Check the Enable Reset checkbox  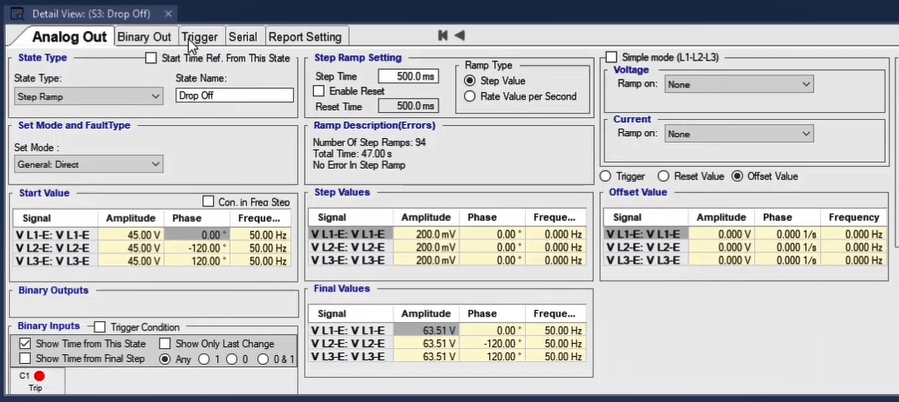pos(320,91)
